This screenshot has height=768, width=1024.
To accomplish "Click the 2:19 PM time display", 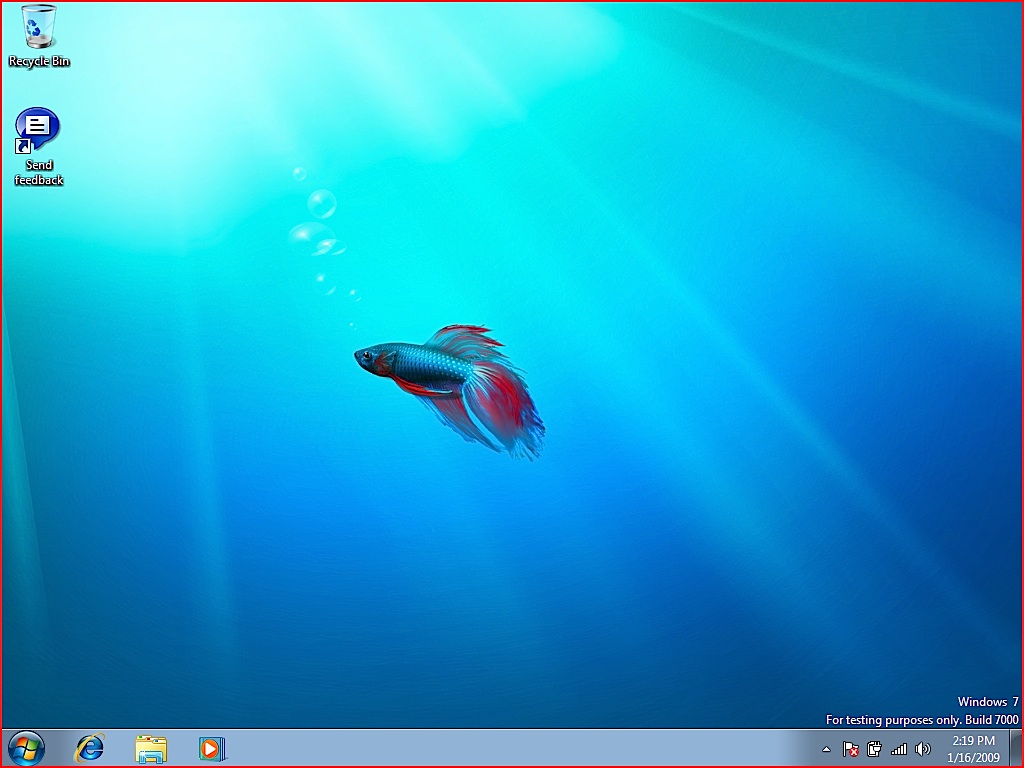I will coord(973,741).
